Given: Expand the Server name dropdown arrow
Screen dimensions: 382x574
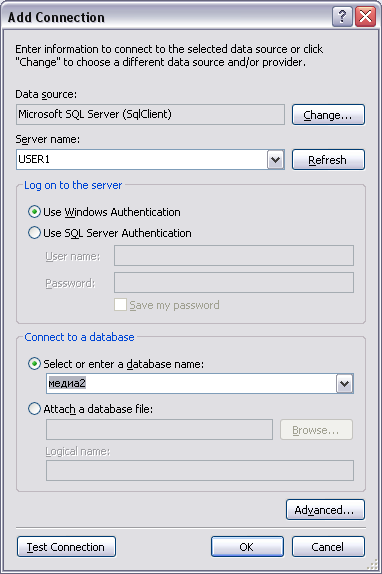Looking at the screenshot, I should (276, 160).
